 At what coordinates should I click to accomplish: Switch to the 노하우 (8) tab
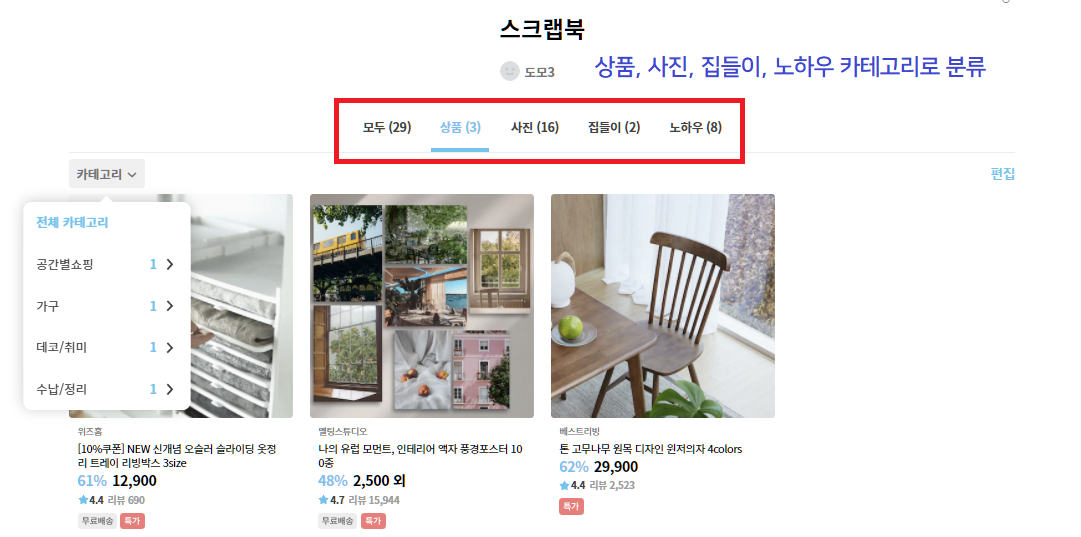point(696,128)
